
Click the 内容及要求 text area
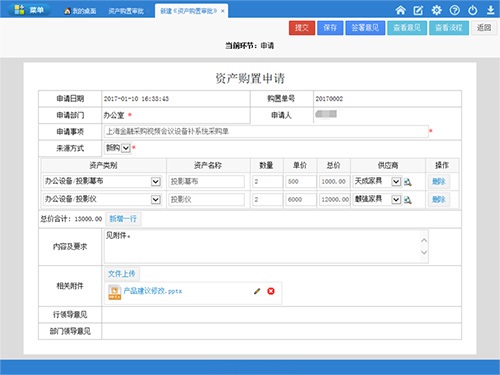pyautogui.click(x=266, y=246)
